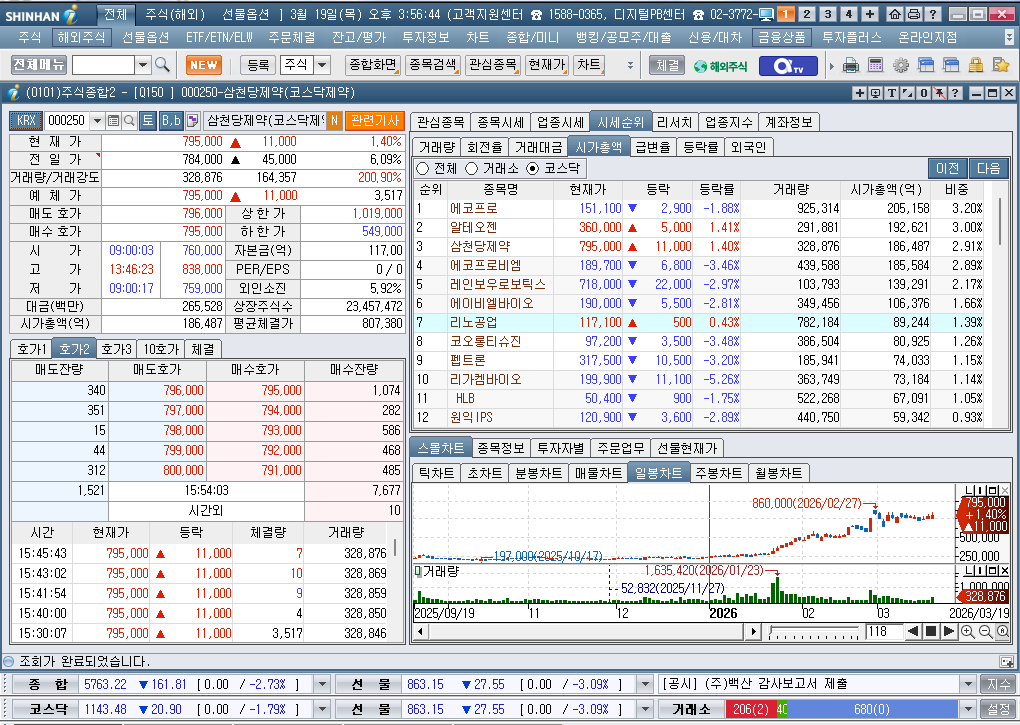The image size is (1020, 725).
Task: Zoom in on the daily chart
Action: [x=967, y=631]
